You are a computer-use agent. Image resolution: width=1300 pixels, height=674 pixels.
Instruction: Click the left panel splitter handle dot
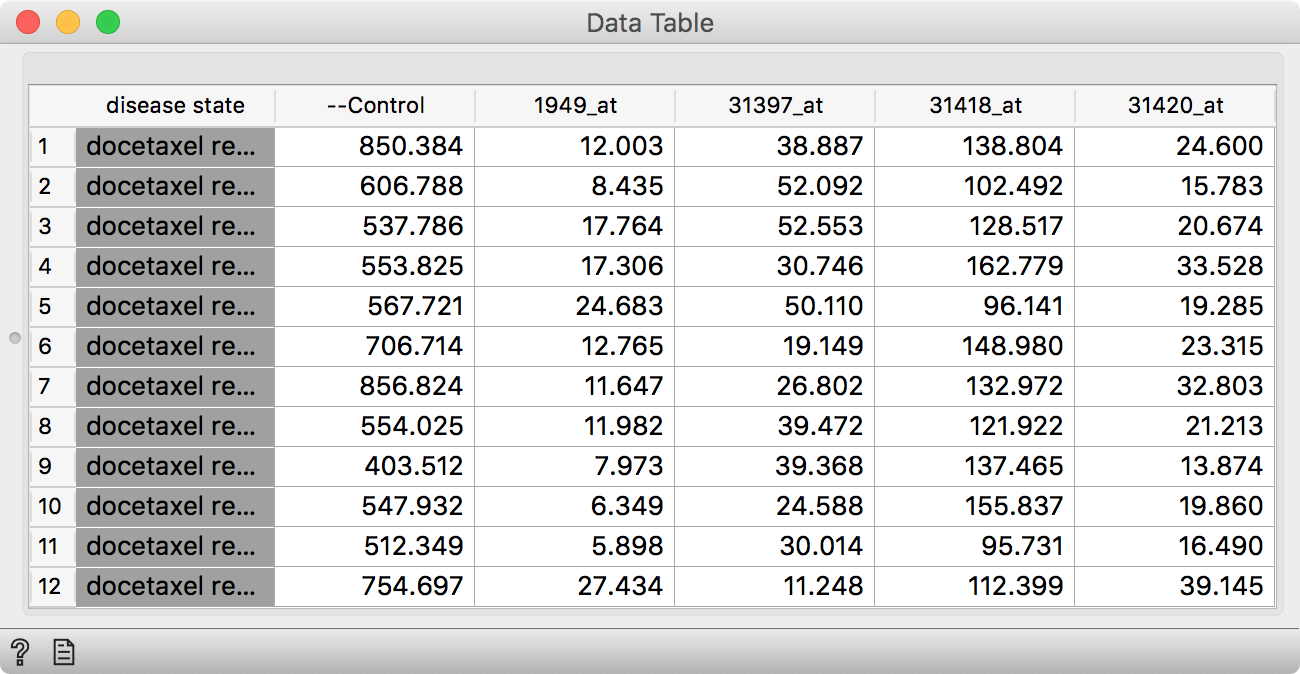point(14,338)
